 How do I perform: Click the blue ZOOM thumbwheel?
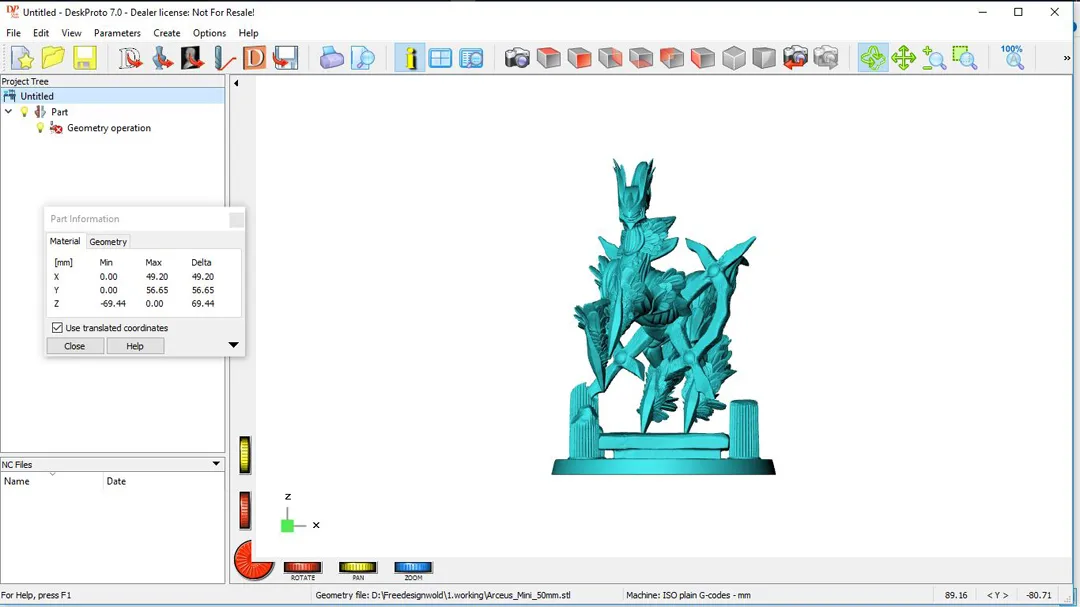[x=413, y=567]
